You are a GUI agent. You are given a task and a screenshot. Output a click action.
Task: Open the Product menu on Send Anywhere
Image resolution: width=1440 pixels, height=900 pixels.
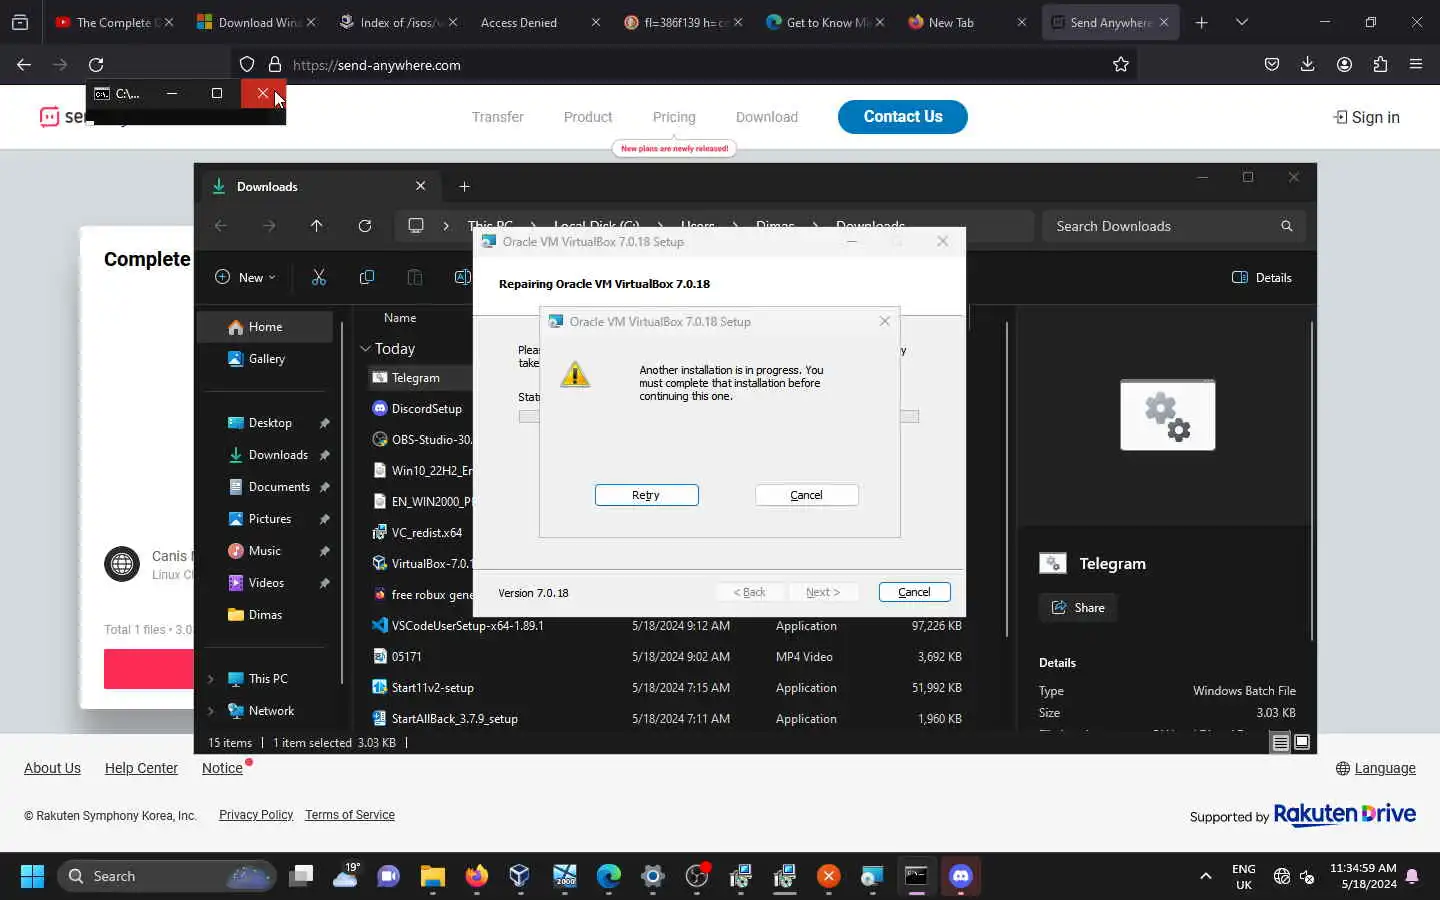click(588, 117)
